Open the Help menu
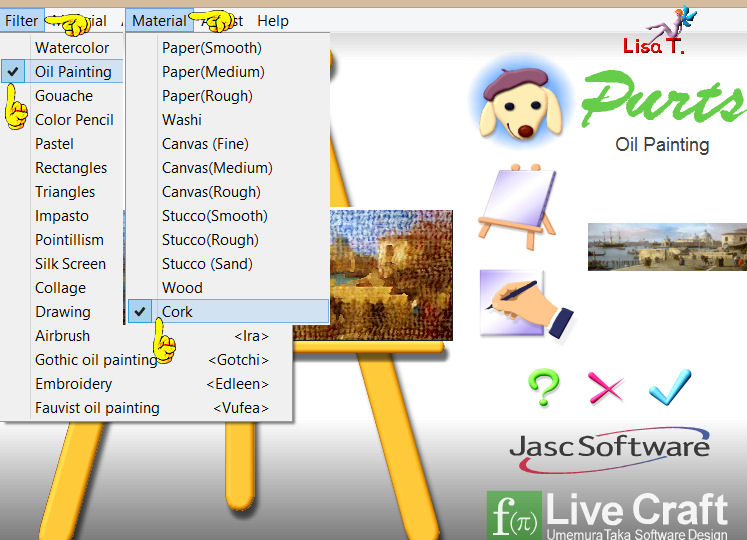 (x=273, y=21)
